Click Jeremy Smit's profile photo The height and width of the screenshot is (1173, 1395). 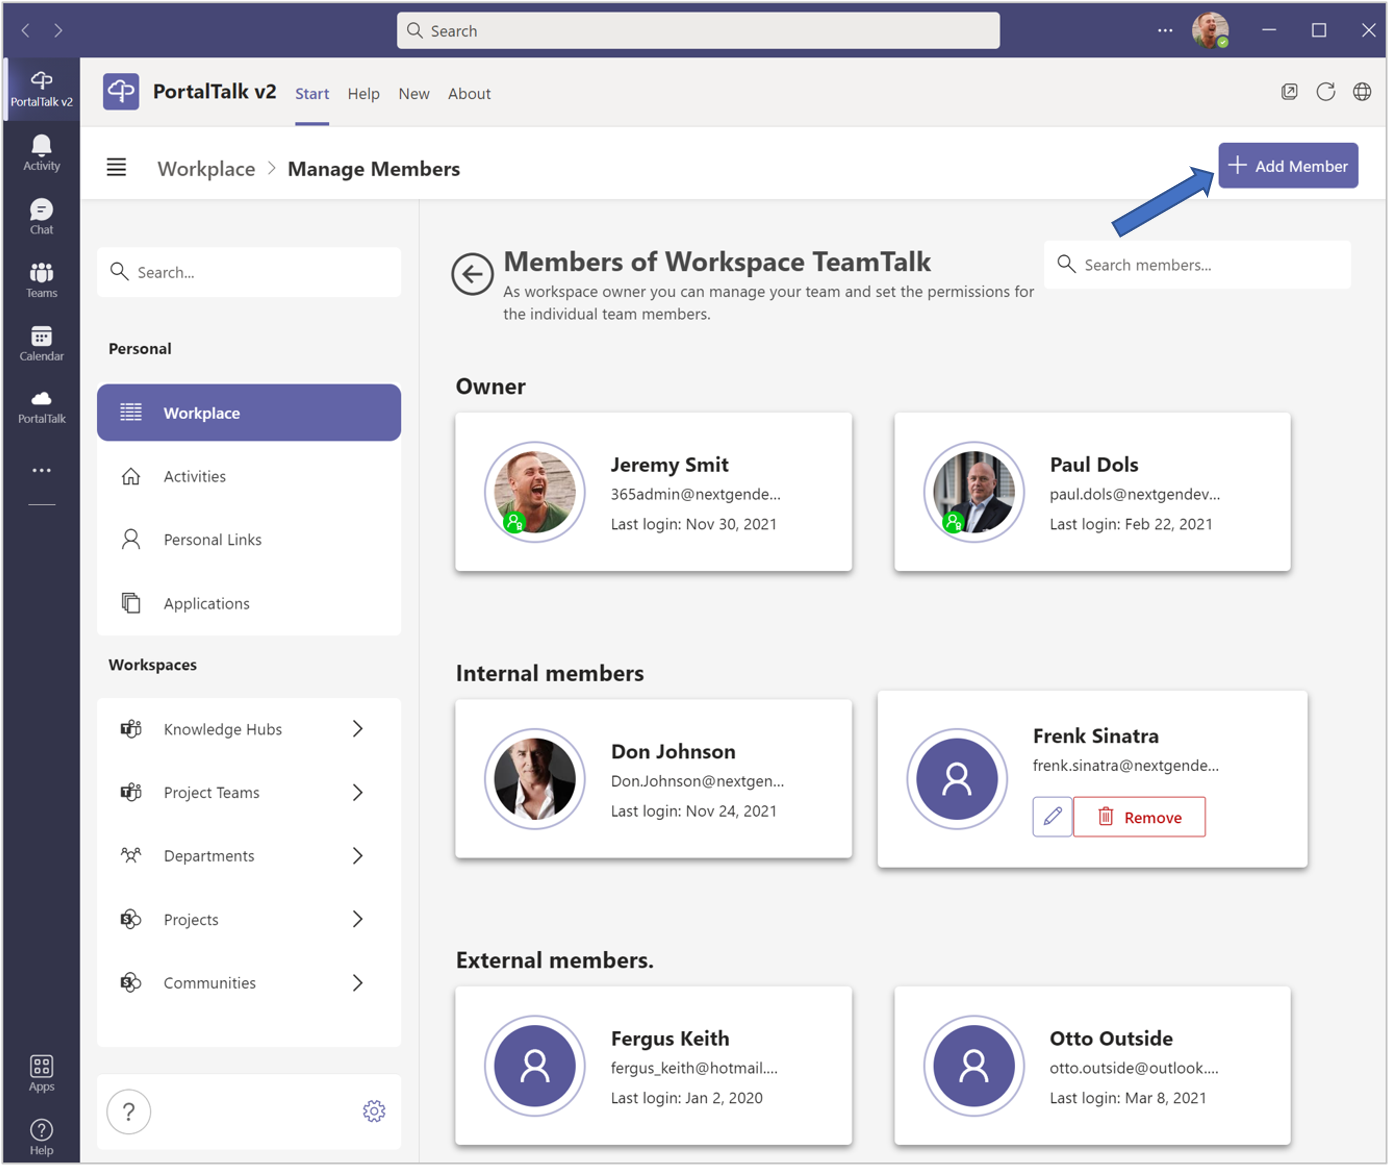[535, 493]
